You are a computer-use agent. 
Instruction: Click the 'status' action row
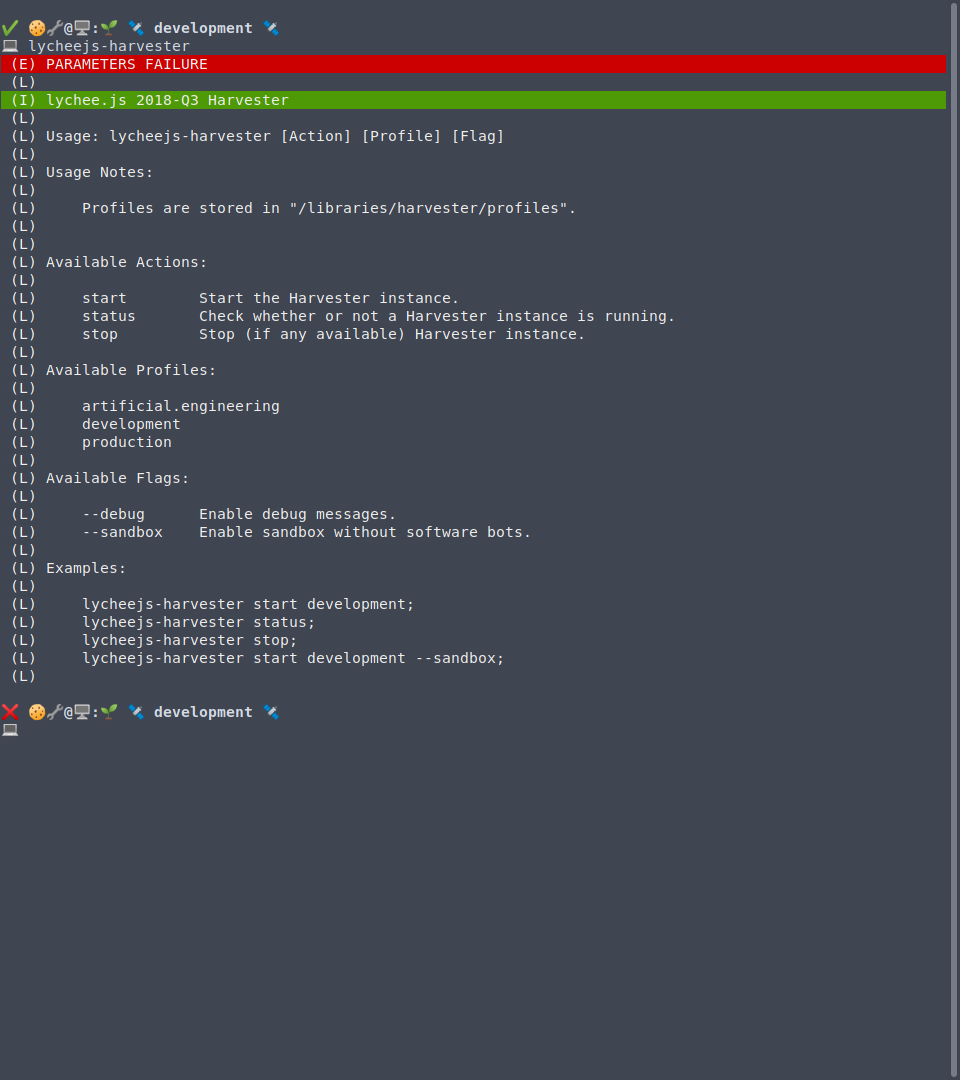coord(378,316)
